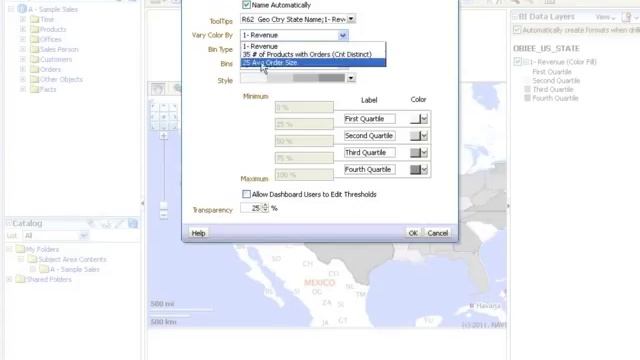Increase Transparency with up arrow

click(x=265, y=206)
